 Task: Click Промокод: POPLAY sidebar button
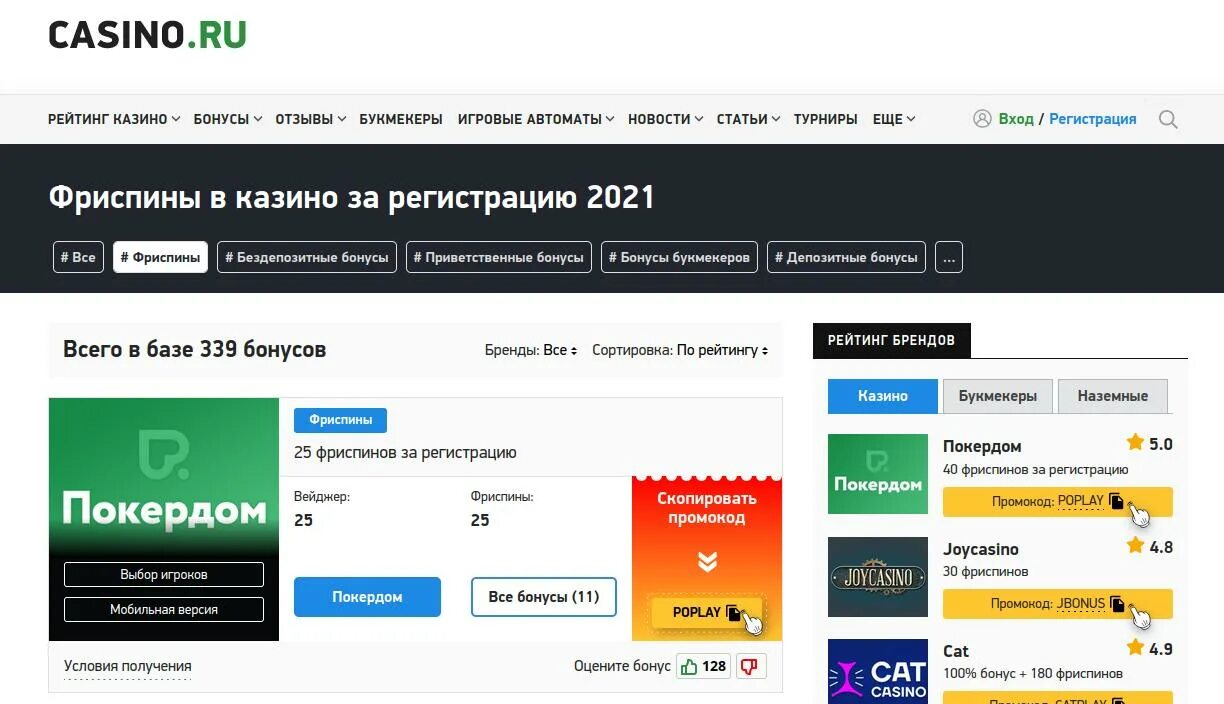[x=1058, y=502]
